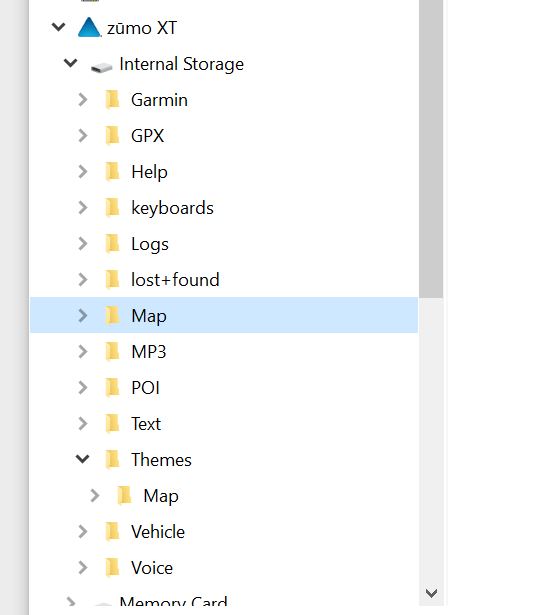The image size is (539, 615).
Task: Select the MP3 folder
Action: coord(149,352)
